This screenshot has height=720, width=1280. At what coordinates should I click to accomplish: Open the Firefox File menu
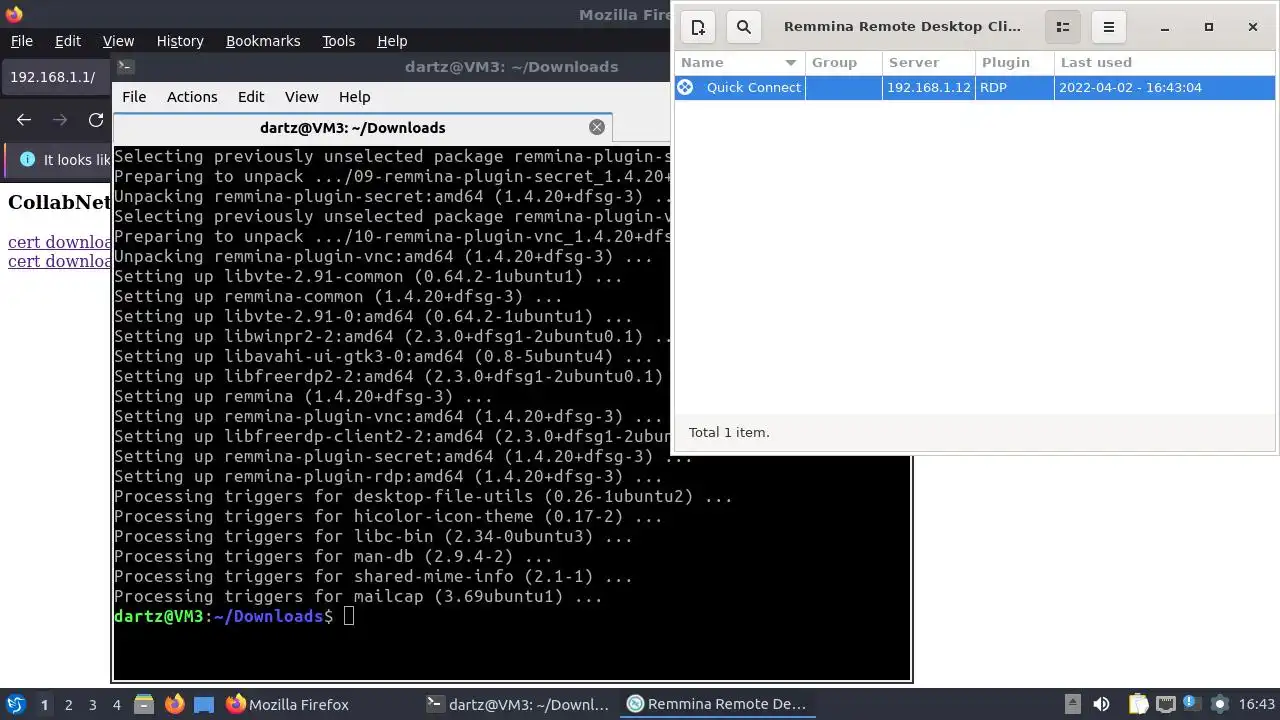click(x=21, y=41)
